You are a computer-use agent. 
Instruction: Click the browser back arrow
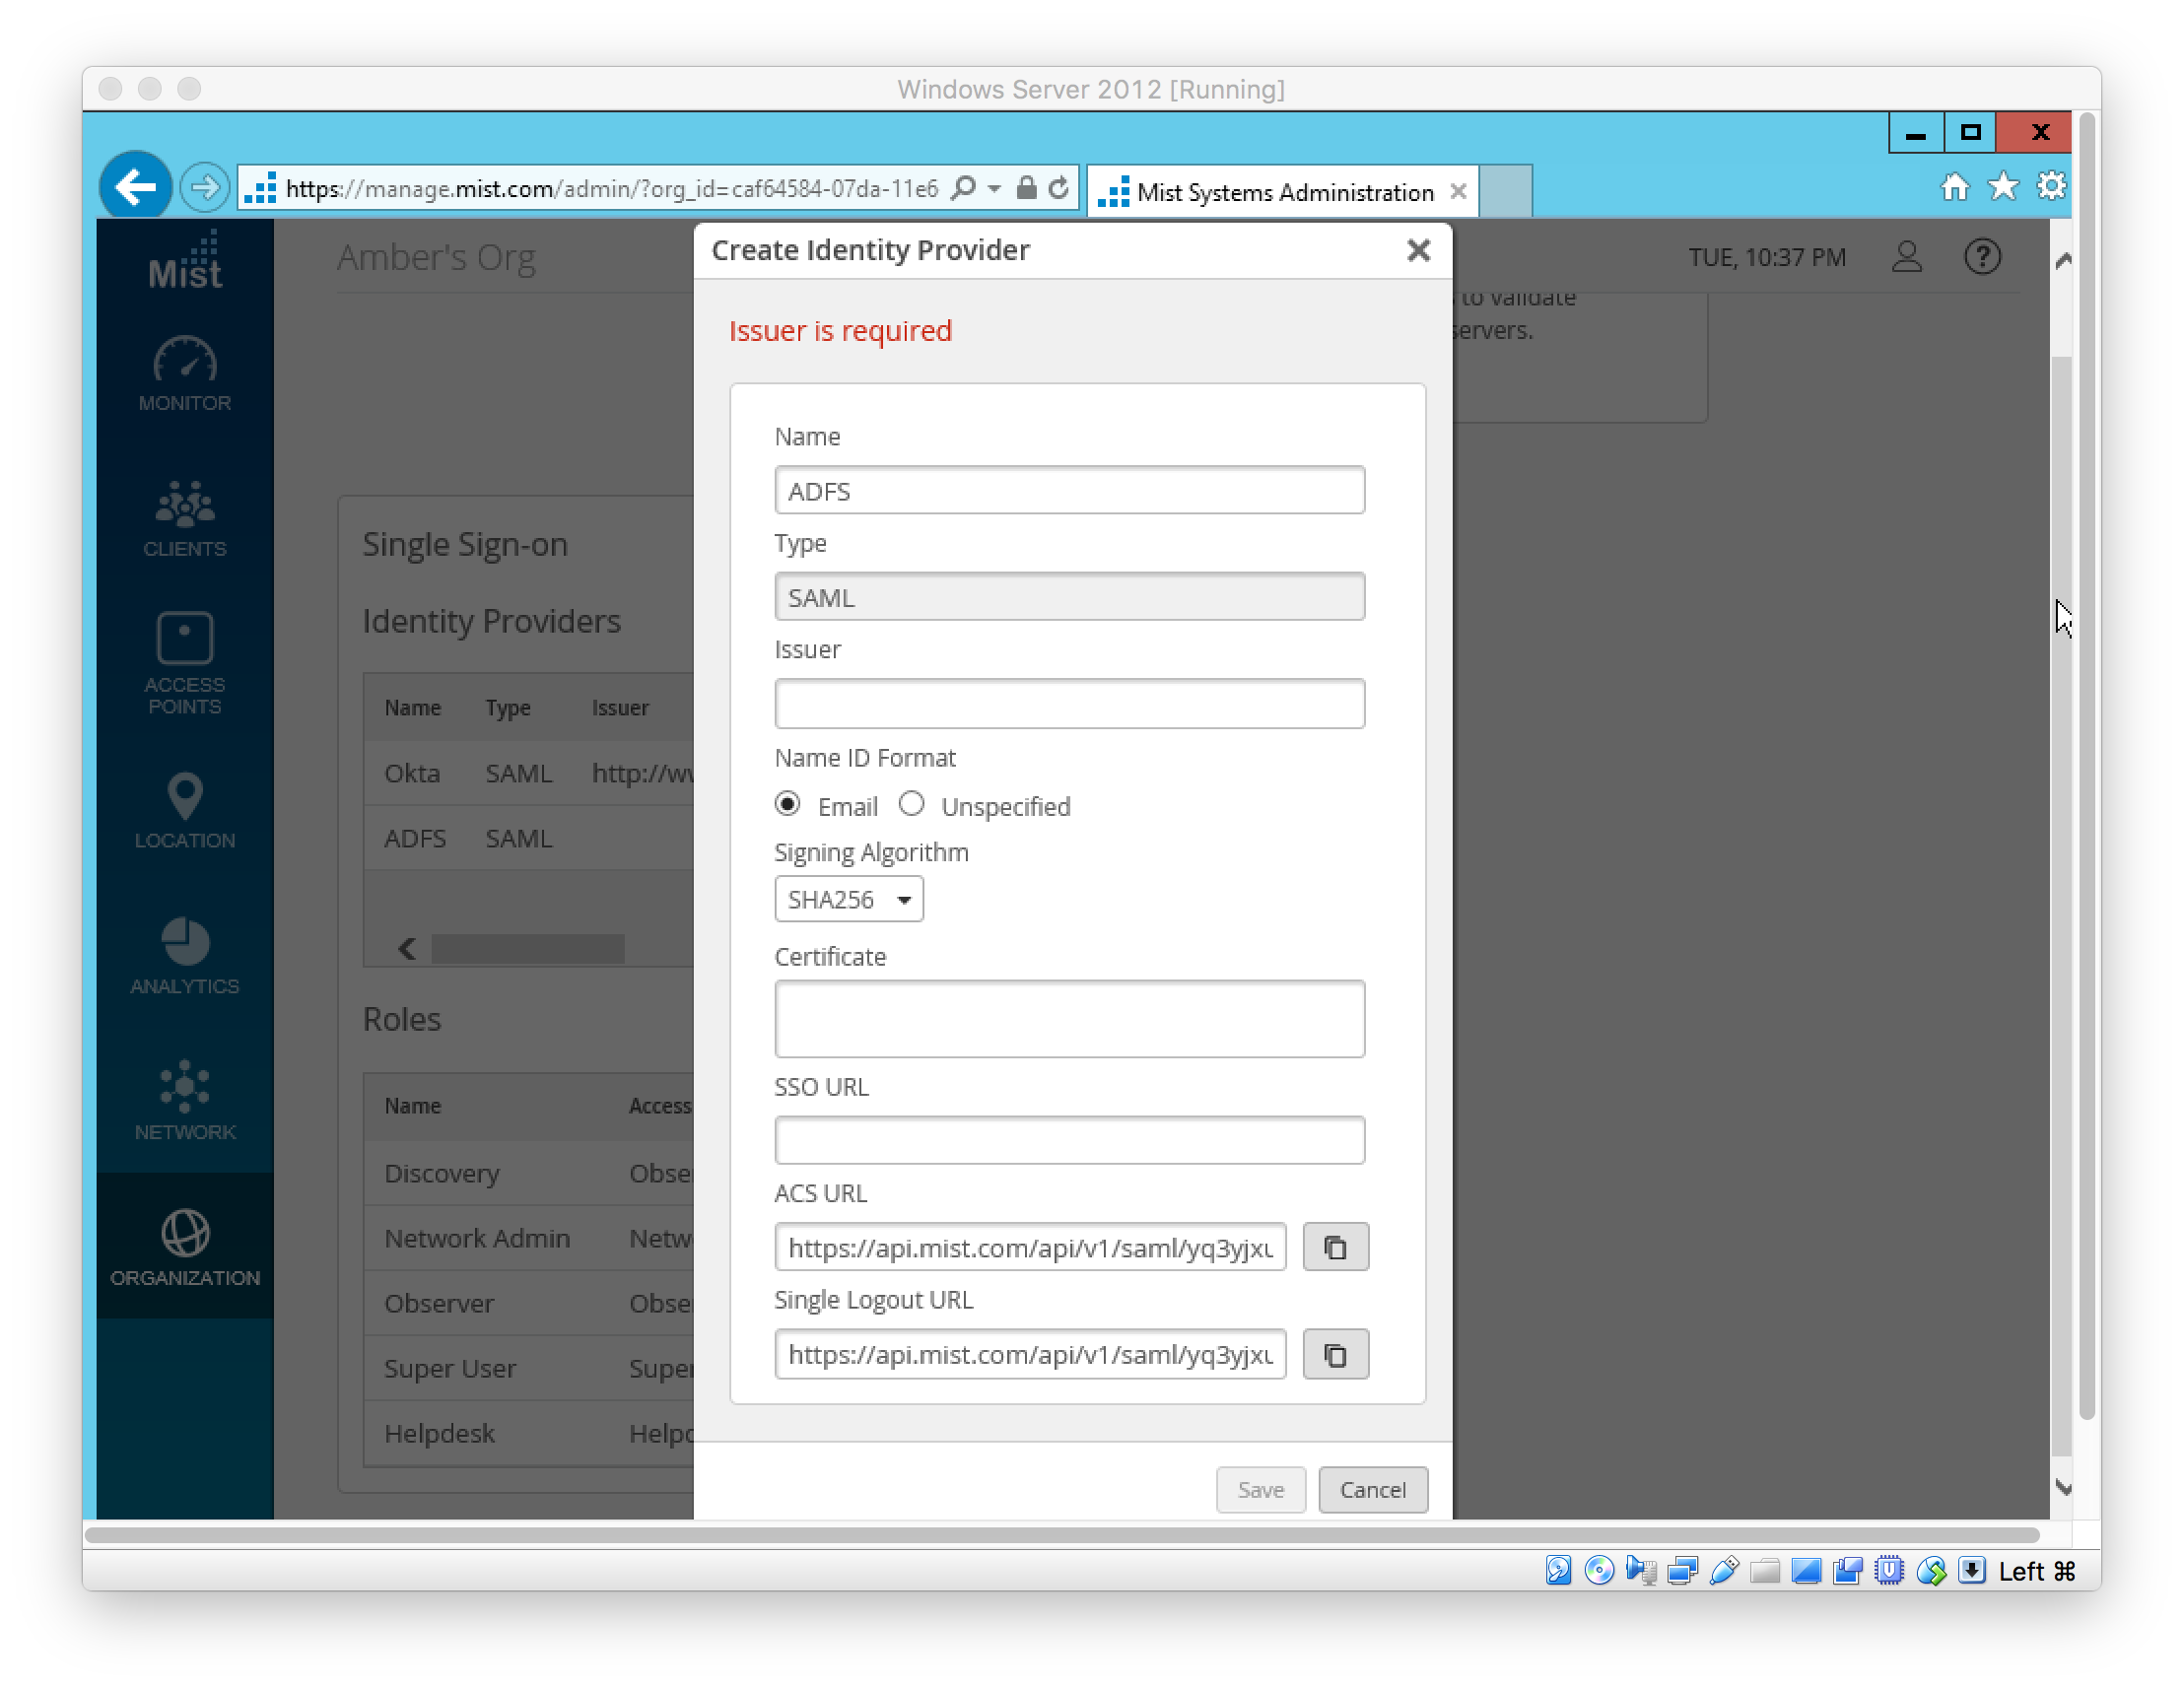135,187
